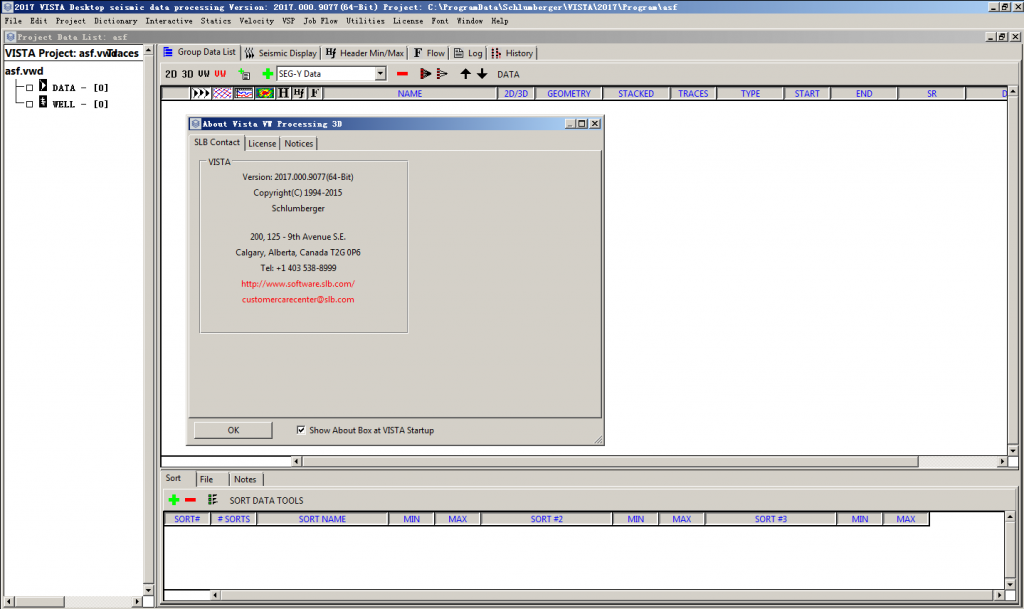The width and height of the screenshot is (1024, 609).
Task: Open the Utilities menu
Action: tap(365, 21)
